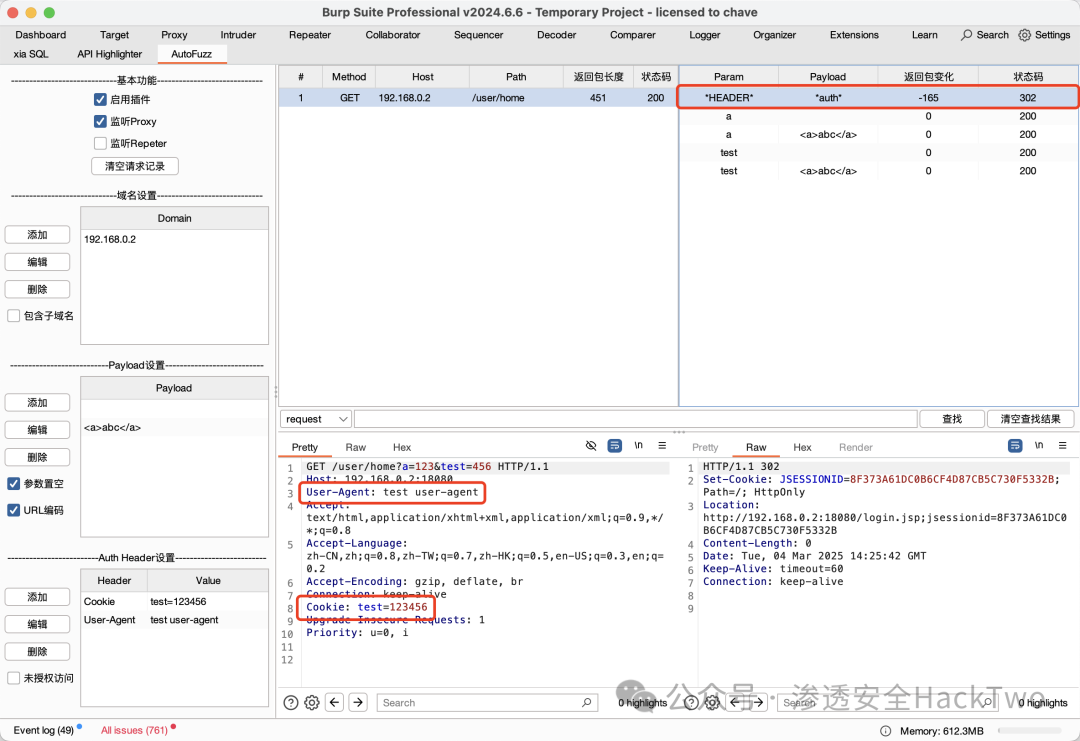1080x741 pixels.
Task: Select GET /user/home request row
Action: click(x=478, y=98)
